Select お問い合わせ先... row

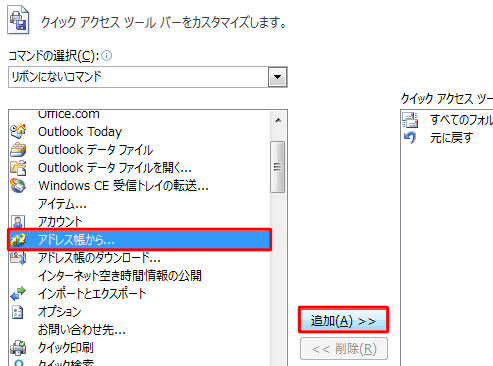click(139, 330)
